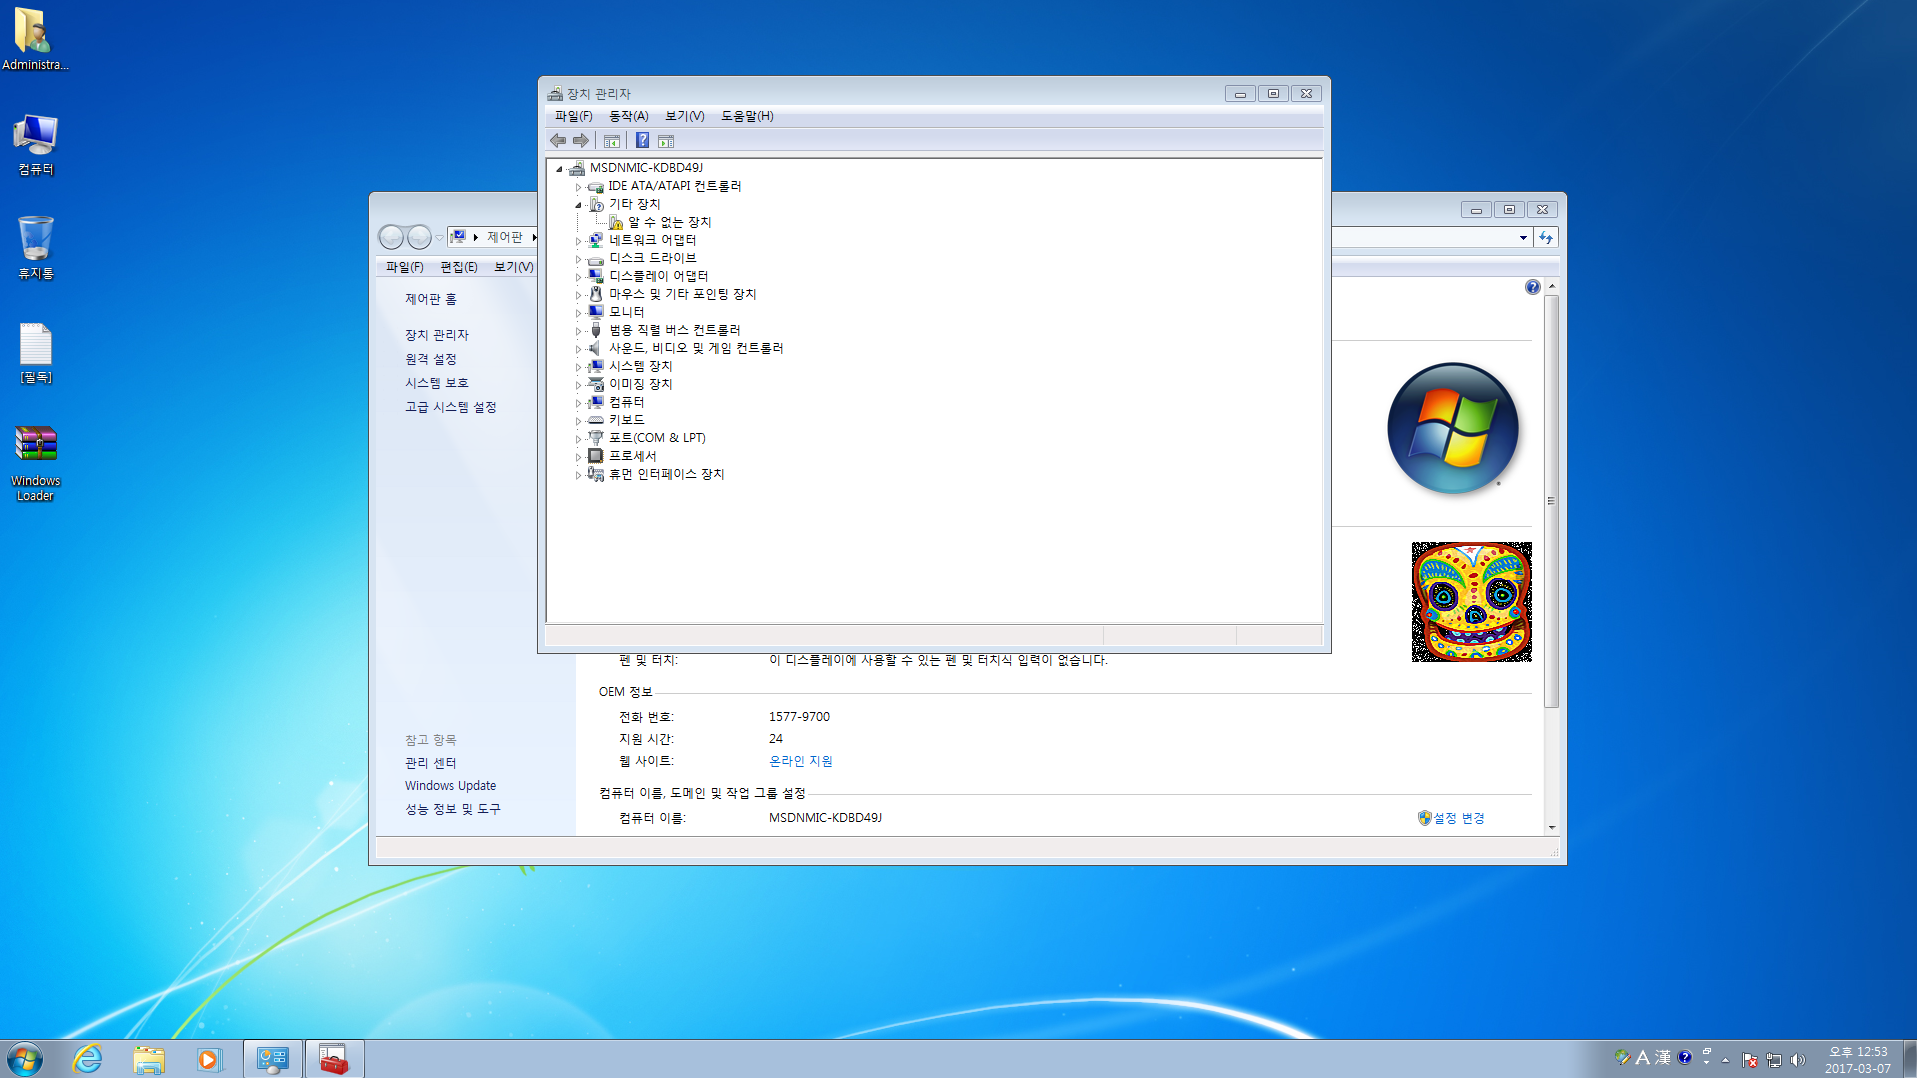Expand 디스플레이 어댑터 node
Image resolution: width=1917 pixels, height=1078 pixels.
click(x=578, y=277)
